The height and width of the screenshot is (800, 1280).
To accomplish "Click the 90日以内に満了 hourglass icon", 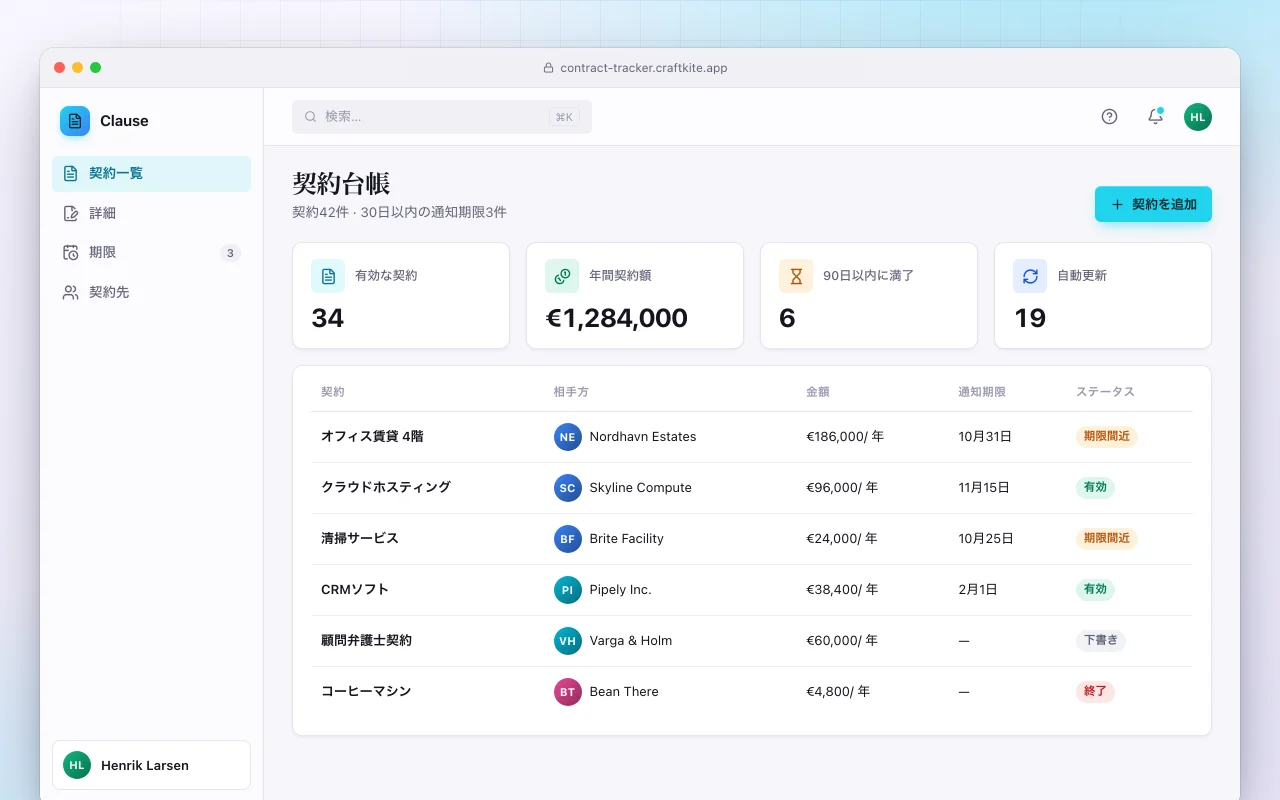I will [x=796, y=276].
